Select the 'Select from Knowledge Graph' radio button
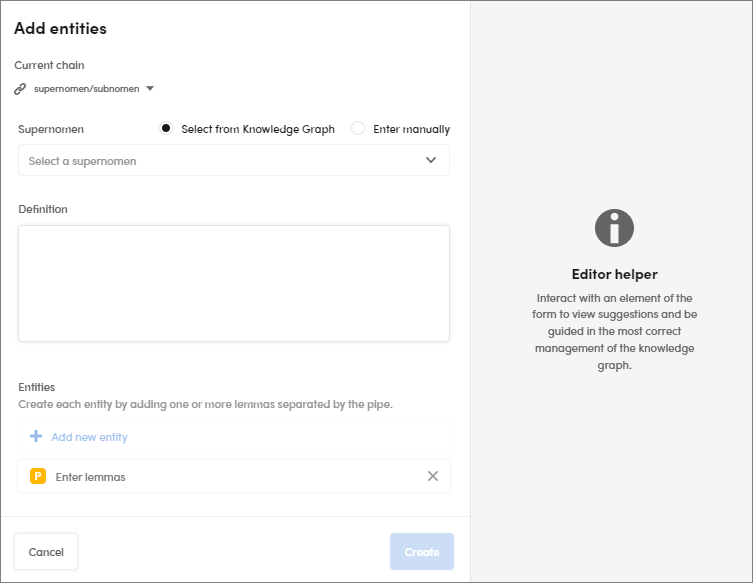The width and height of the screenshot is (753, 583). (x=166, y=129)
